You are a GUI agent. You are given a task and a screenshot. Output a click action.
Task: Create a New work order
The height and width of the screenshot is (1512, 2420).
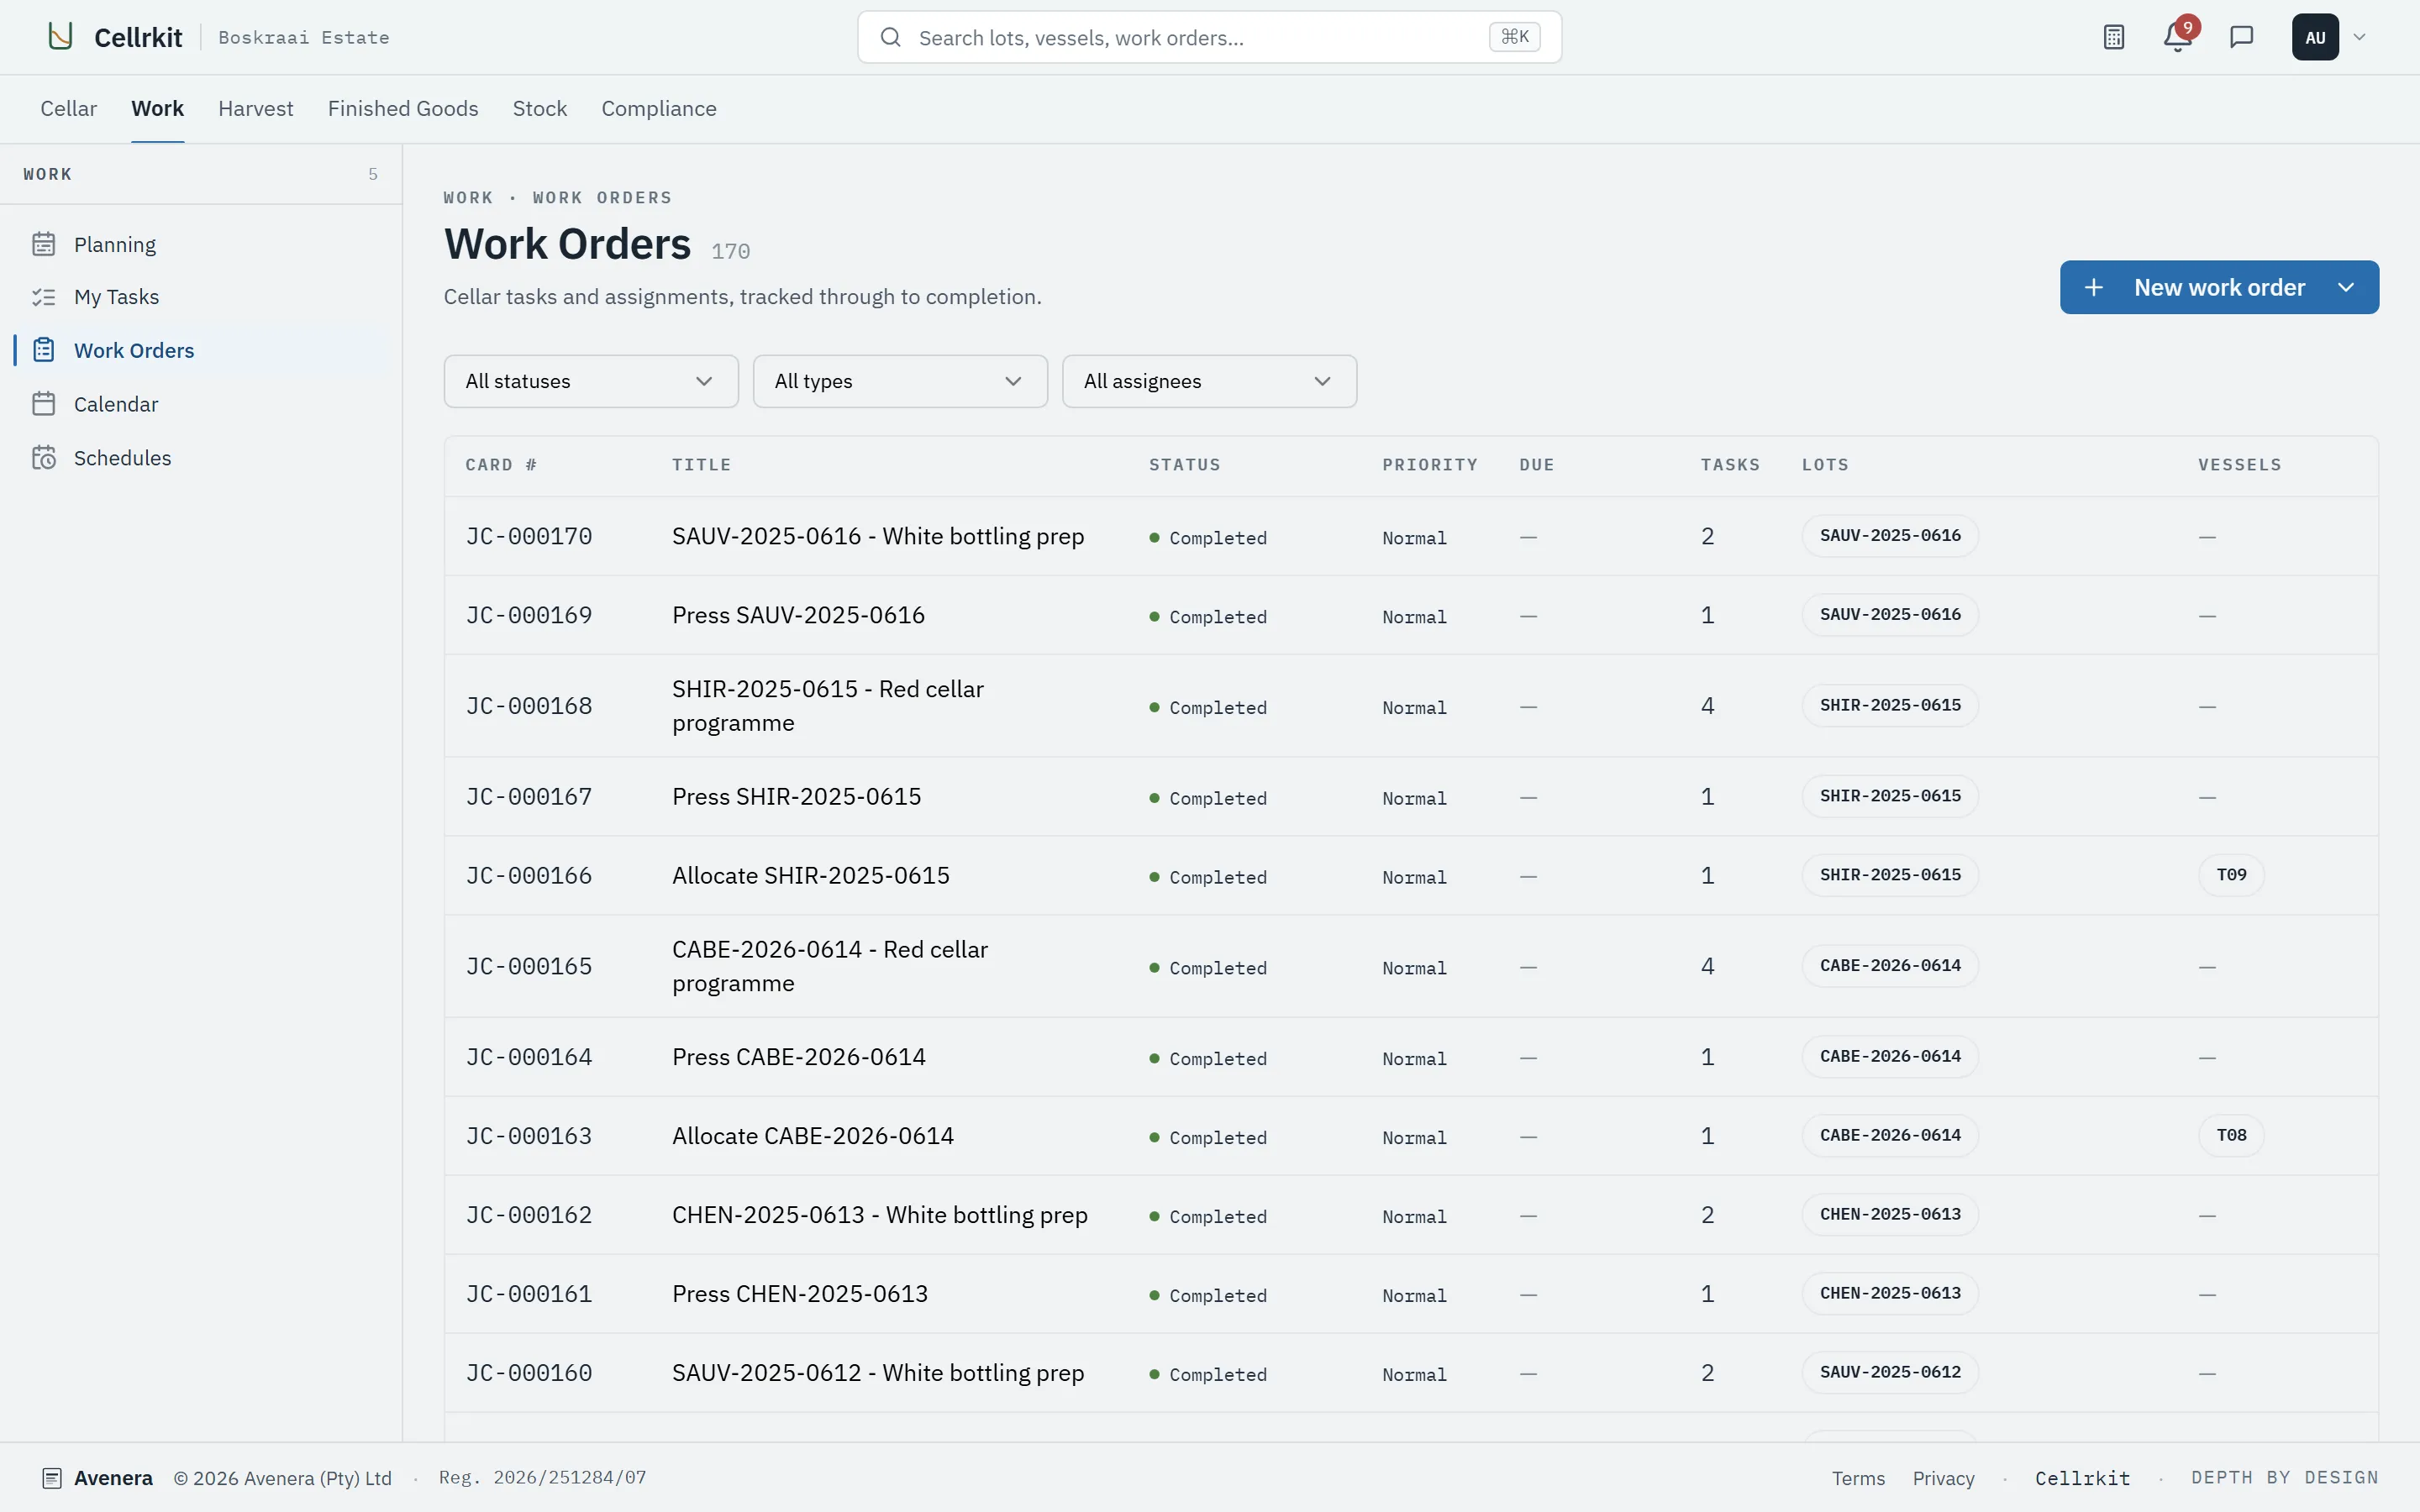pos(2219,288)
